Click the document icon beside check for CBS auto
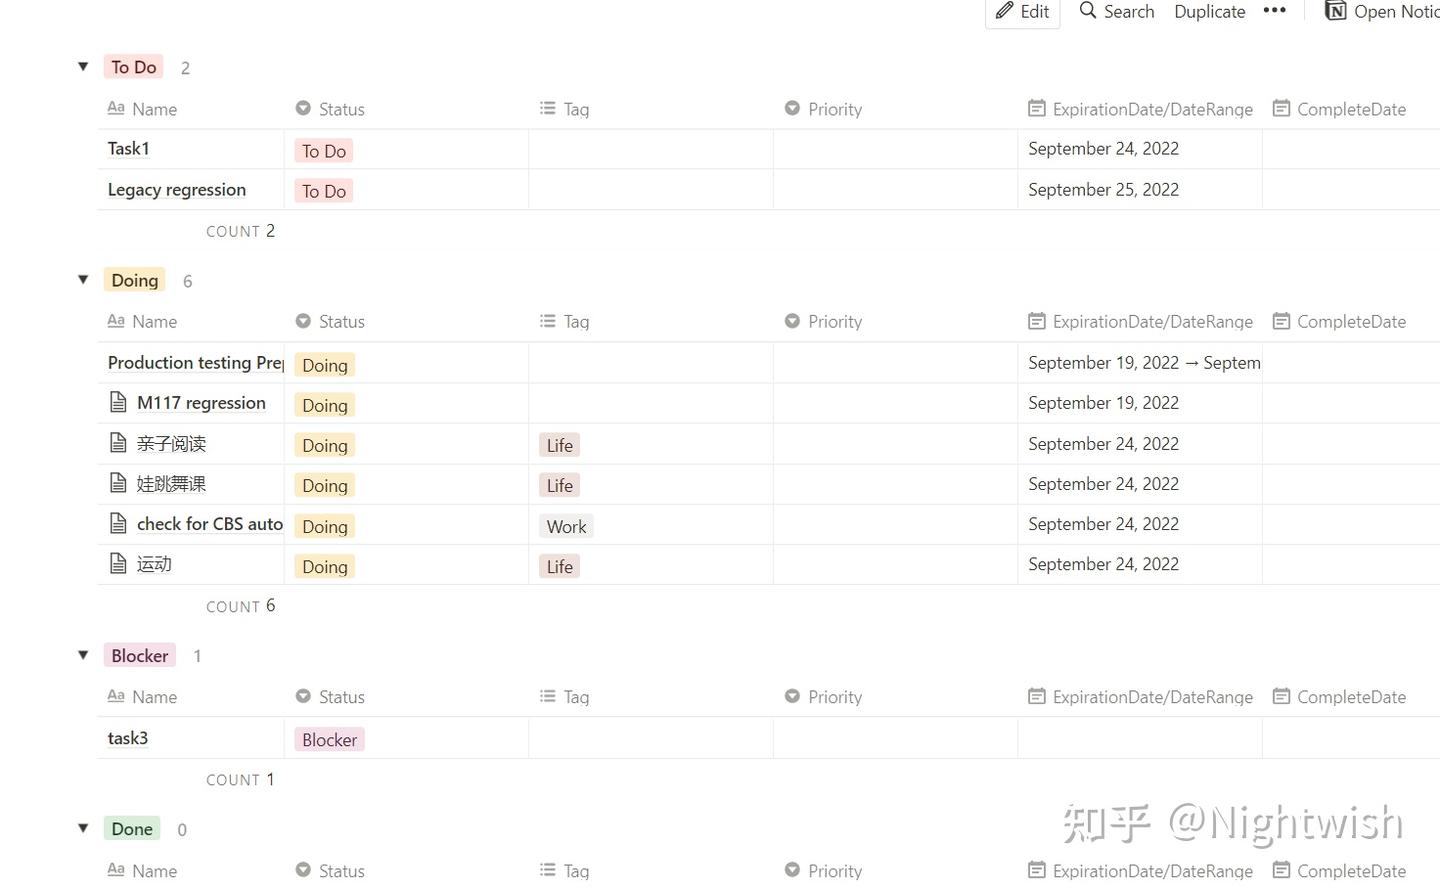Viewport: 1440px width, 889px height. point(119,522)
